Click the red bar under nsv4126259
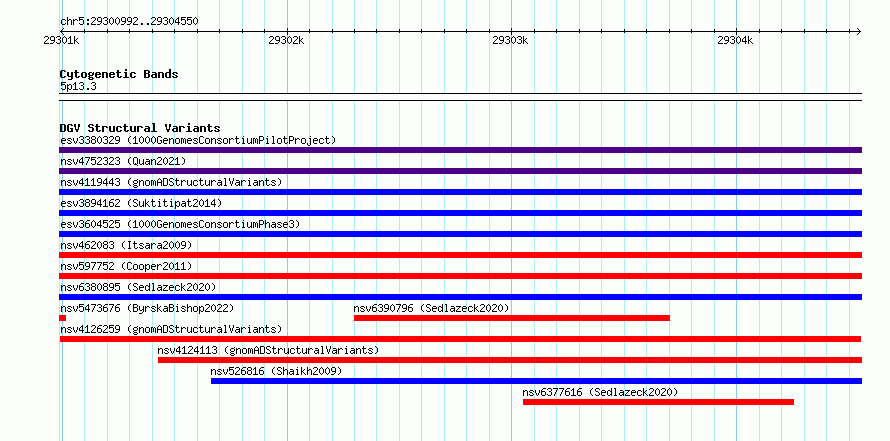The width and height of the screenshot is (890, 441). (x=460, y=339)
